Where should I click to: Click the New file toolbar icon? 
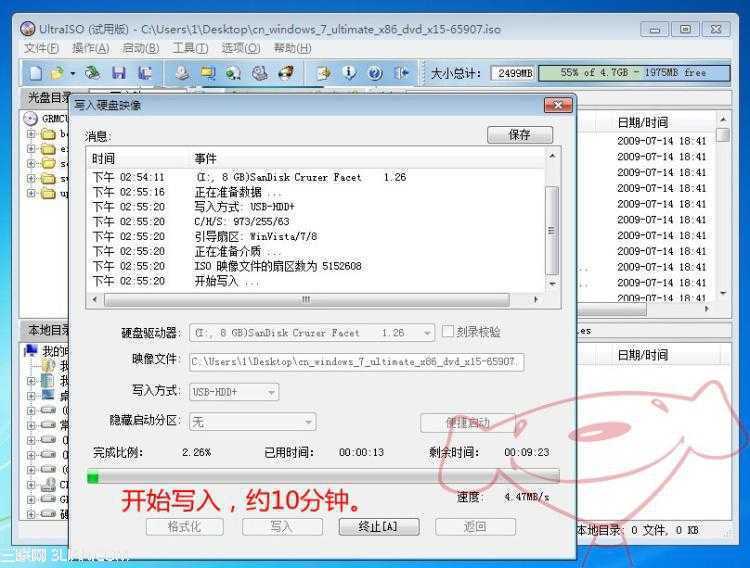[36, 73]
